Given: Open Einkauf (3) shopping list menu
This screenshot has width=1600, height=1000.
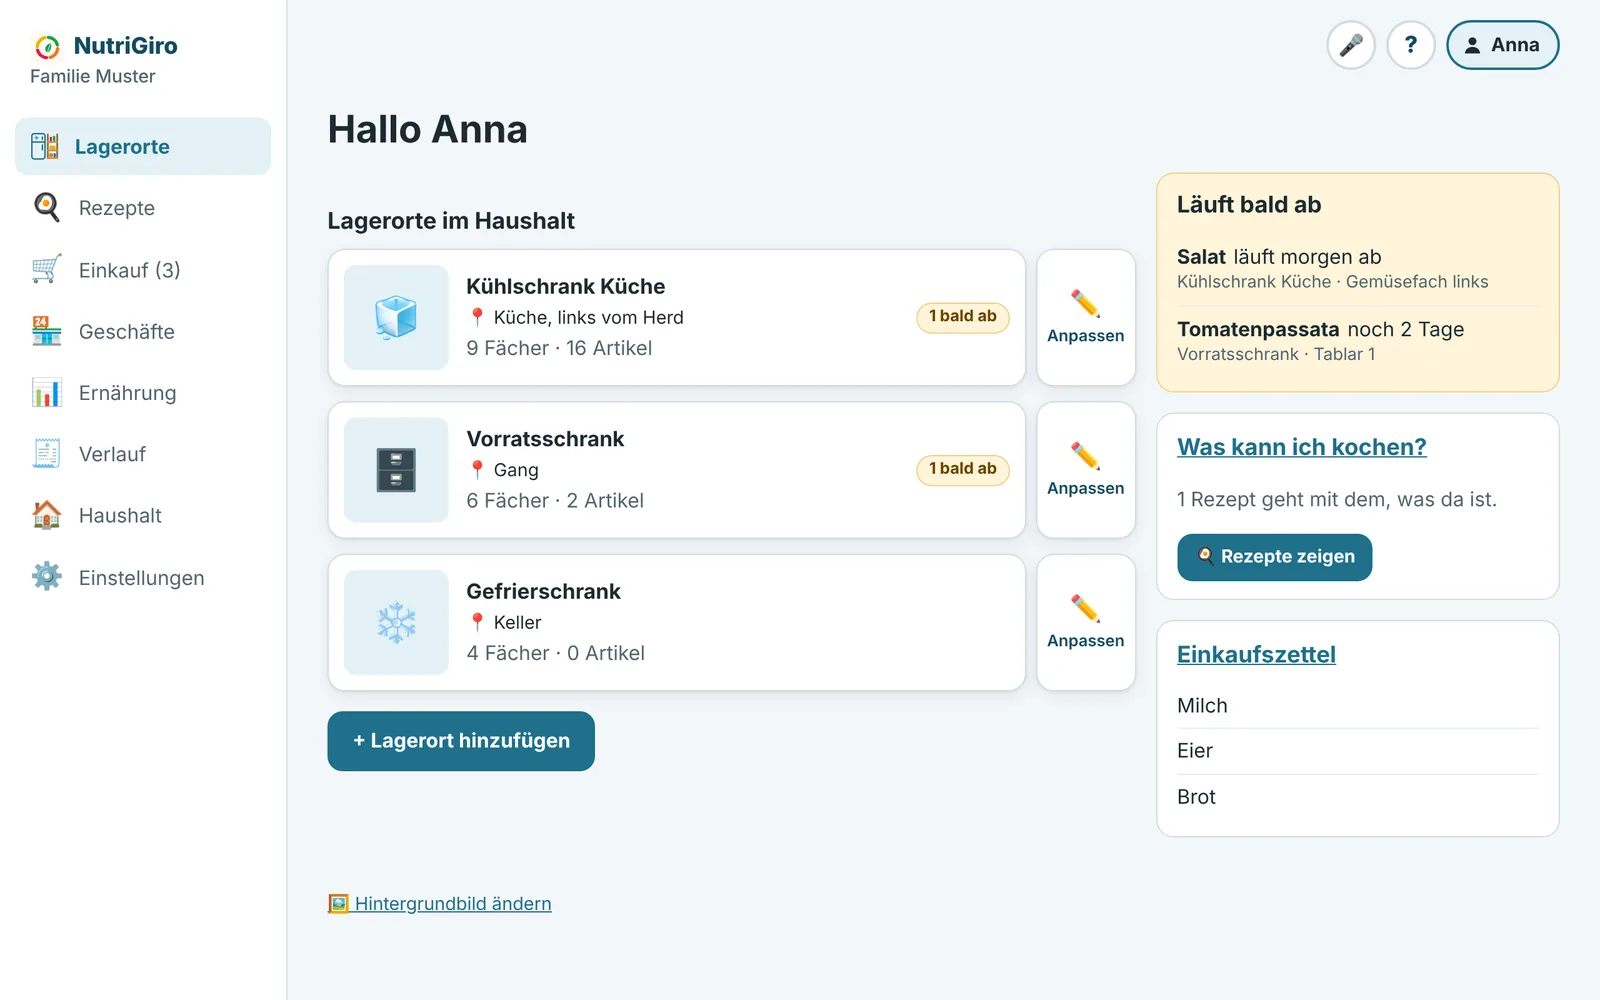Looking at the screenshot, I should 143,269.
